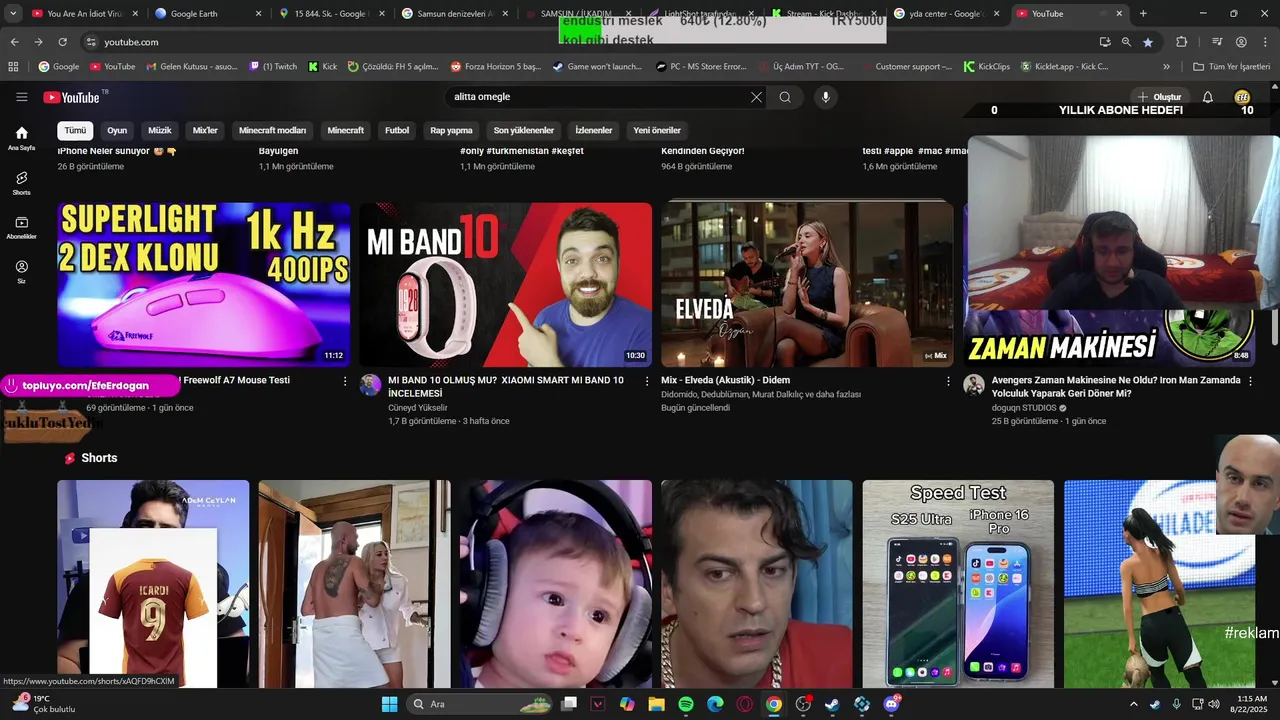Open the Siz sidebar item
This screenshot has width=1280, height=720.
[22, 272]
